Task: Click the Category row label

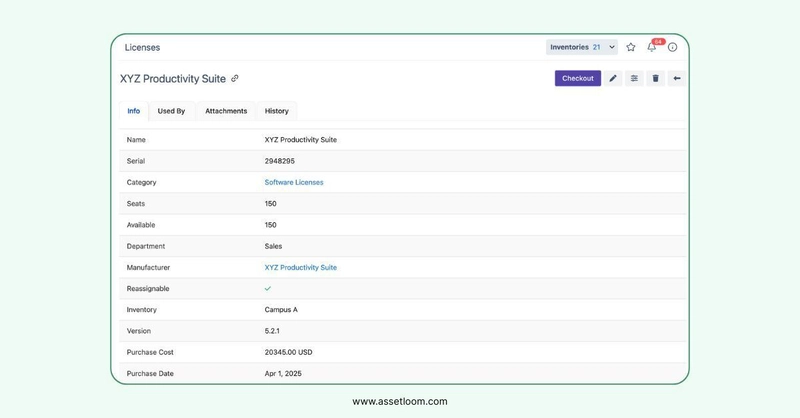Action: coord(141,182)
